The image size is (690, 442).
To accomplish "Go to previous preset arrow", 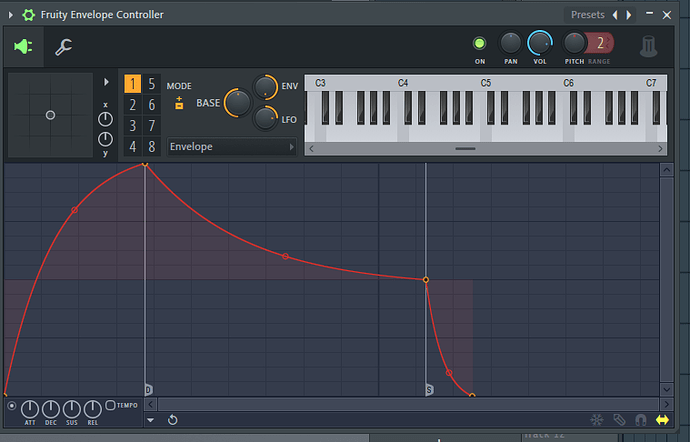I will tap(615, 15).
